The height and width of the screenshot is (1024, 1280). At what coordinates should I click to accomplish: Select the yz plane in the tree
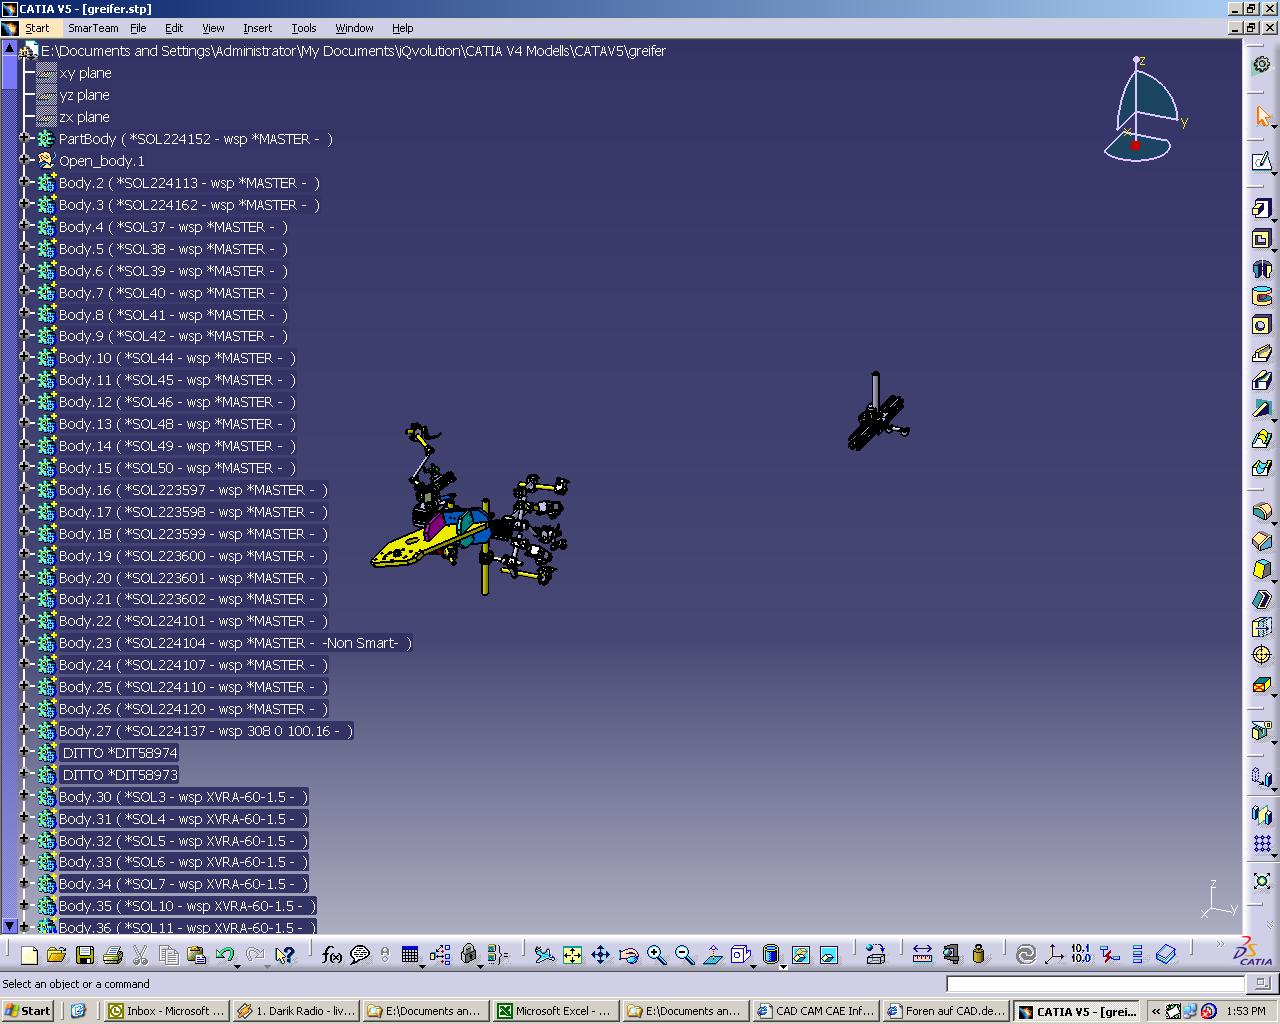pyautogui.click(x=84, y=95)
